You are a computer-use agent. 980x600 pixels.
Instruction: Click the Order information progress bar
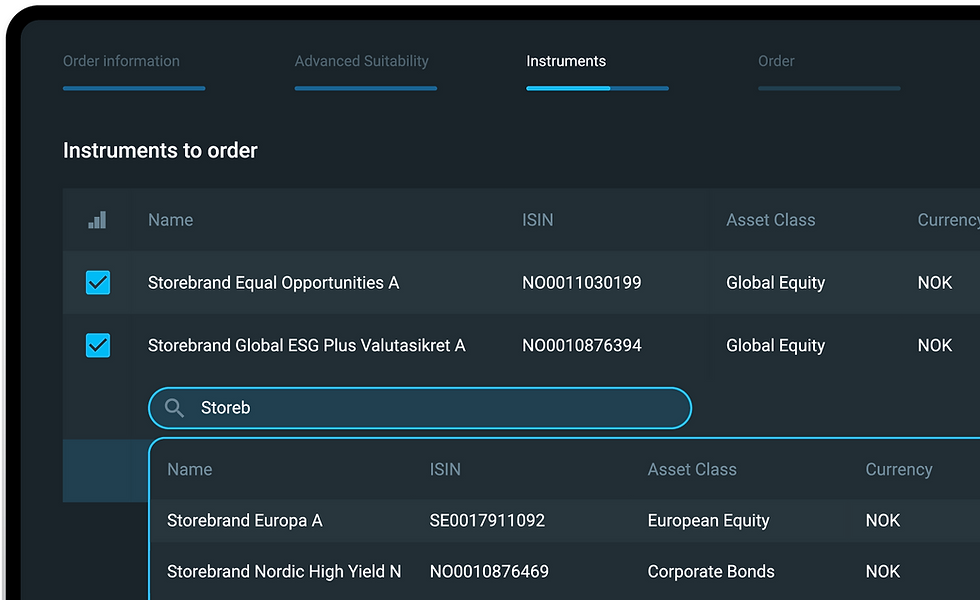134,88
